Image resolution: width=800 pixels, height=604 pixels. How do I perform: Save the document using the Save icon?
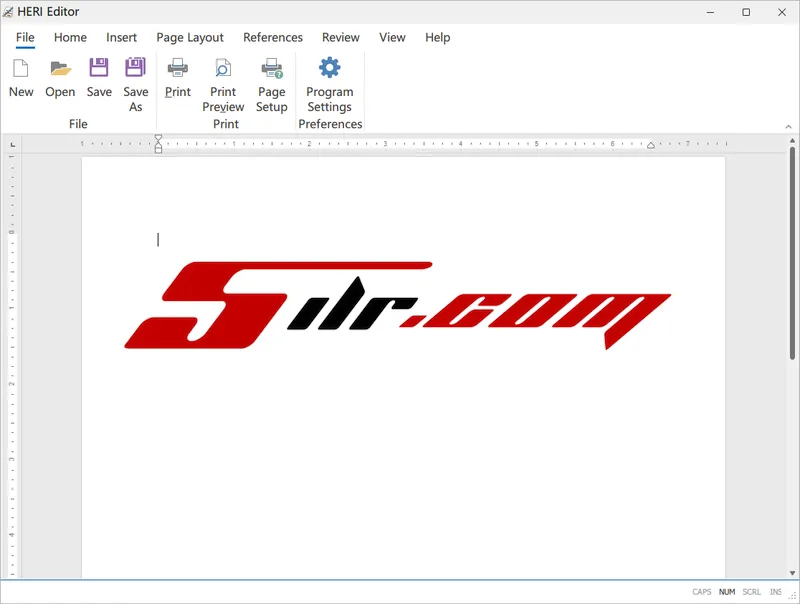pos(99,67)
